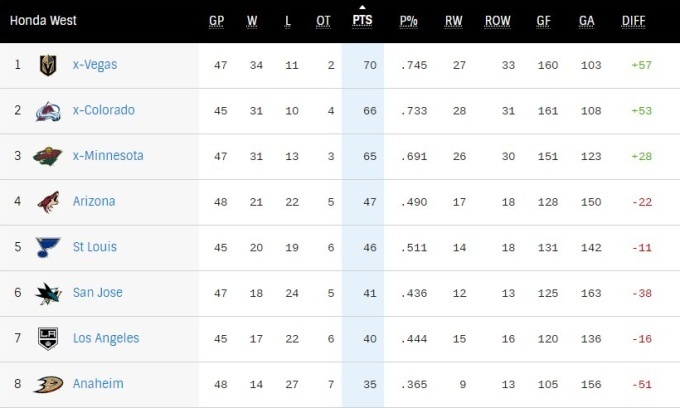Sort by P% column header
Image resolution: width=680 pixels, height=408 pixels.
pos(408,21)
